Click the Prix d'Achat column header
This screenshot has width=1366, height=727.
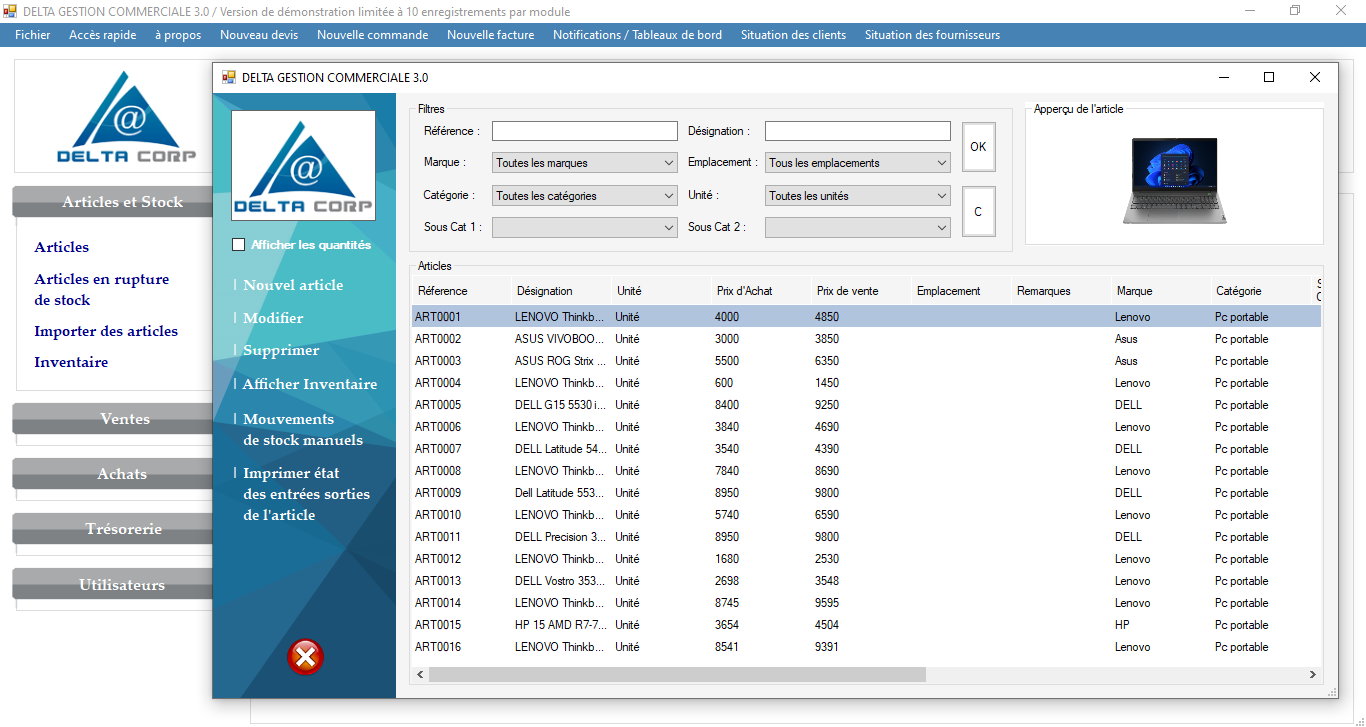click(x=761, y=291)
